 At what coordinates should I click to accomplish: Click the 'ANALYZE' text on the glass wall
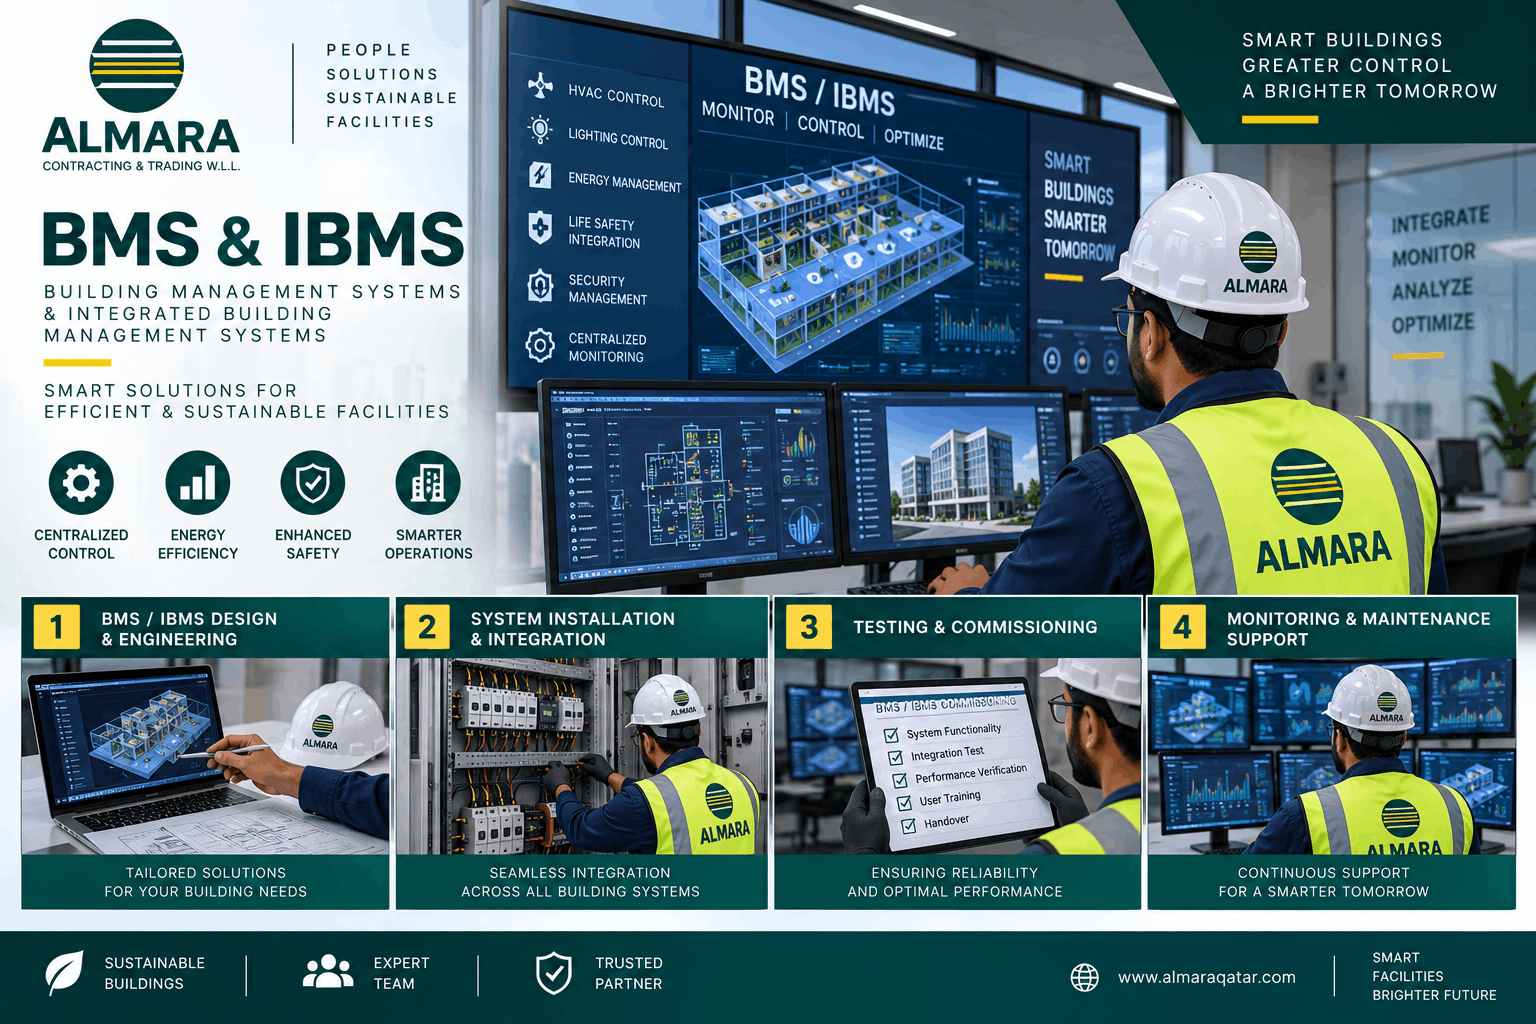pyautogui.click(x=1432, y=289)
